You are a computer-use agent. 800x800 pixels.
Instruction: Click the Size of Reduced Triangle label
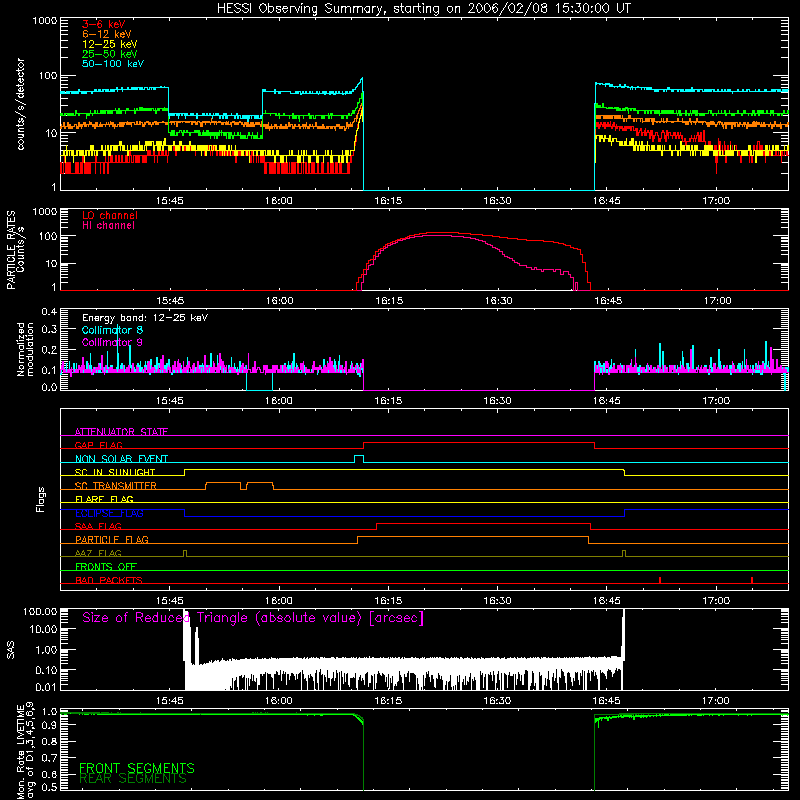tap(253, 618)
